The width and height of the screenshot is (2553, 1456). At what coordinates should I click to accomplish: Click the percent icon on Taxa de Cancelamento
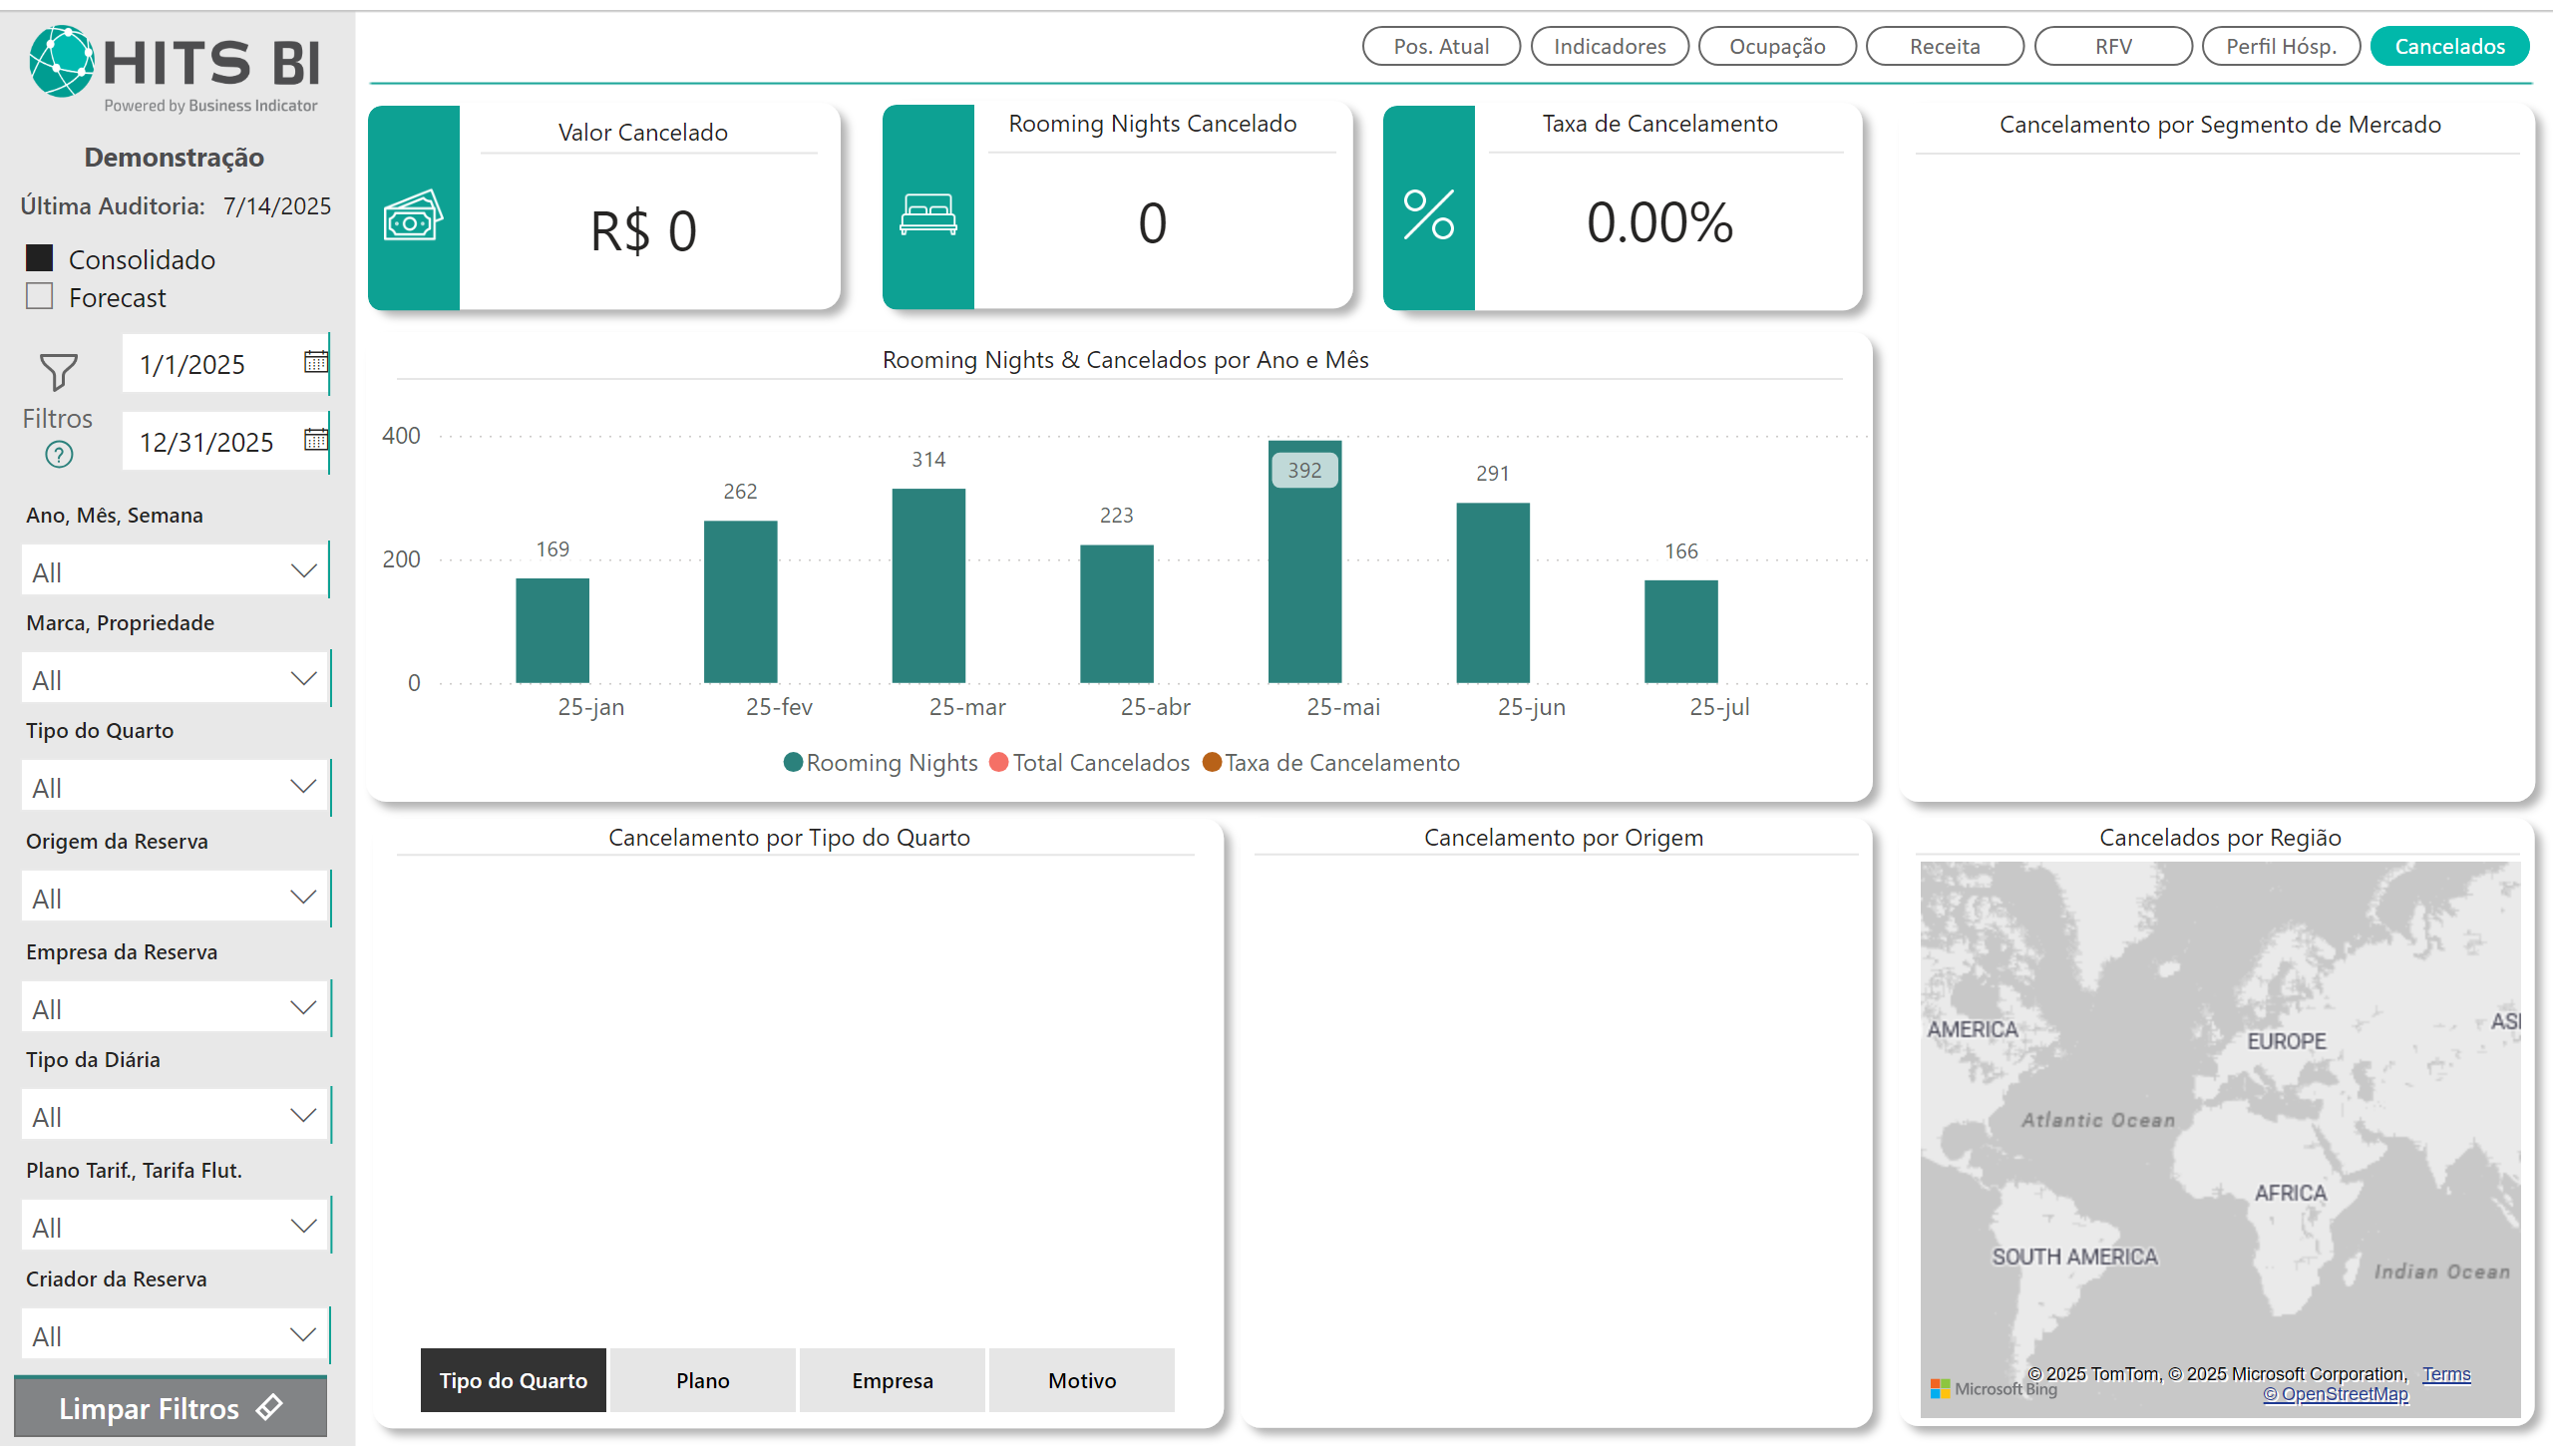[1428, 214]
